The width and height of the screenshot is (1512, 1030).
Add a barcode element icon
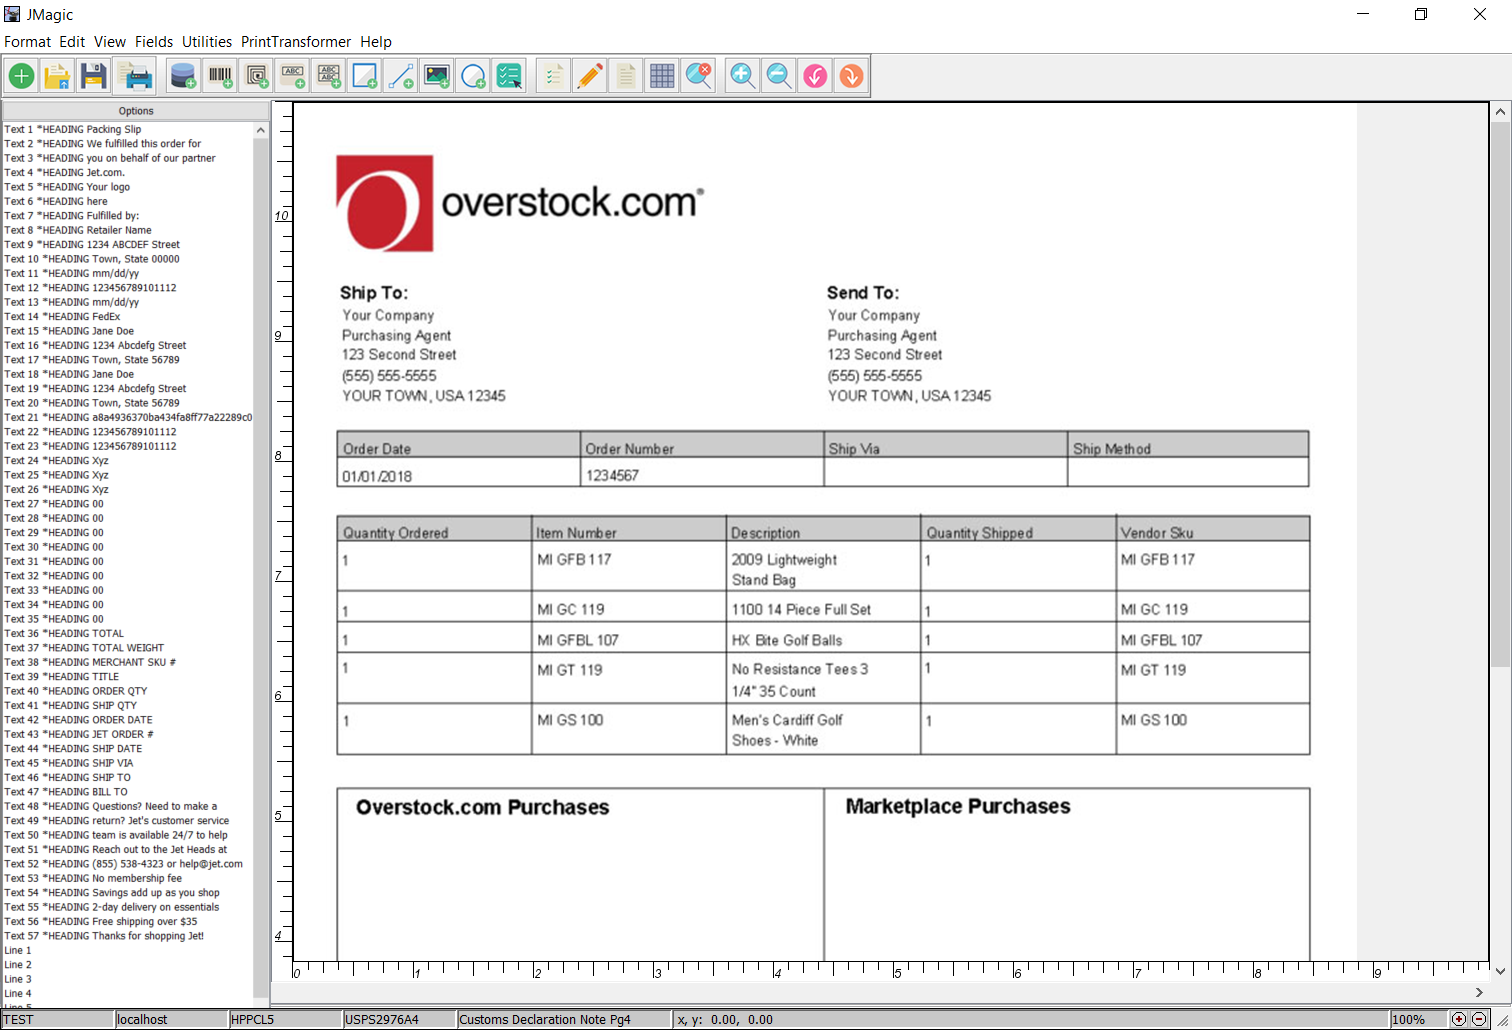(x=219, y=76)
